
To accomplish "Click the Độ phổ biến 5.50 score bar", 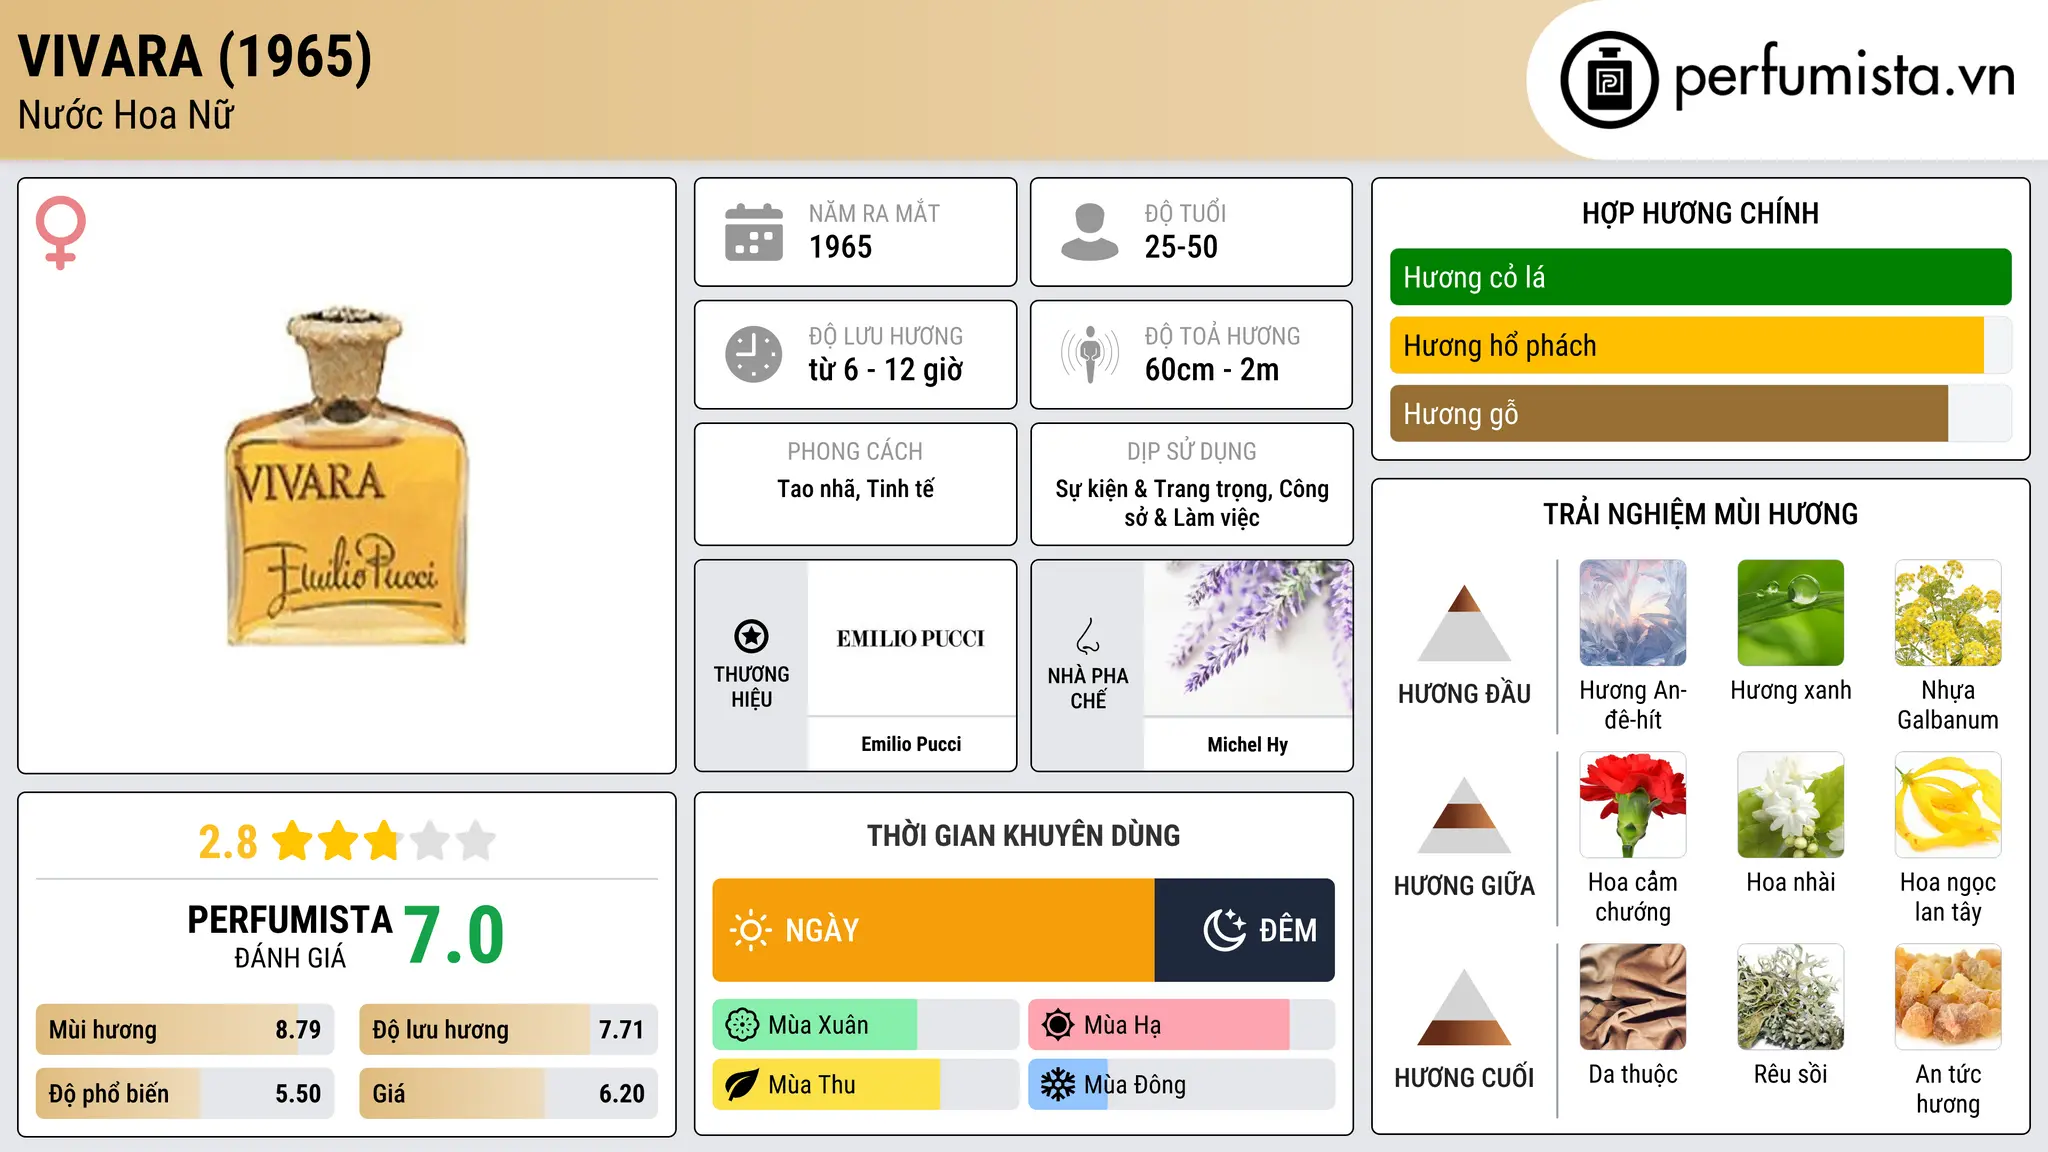I will point(185,1093).
